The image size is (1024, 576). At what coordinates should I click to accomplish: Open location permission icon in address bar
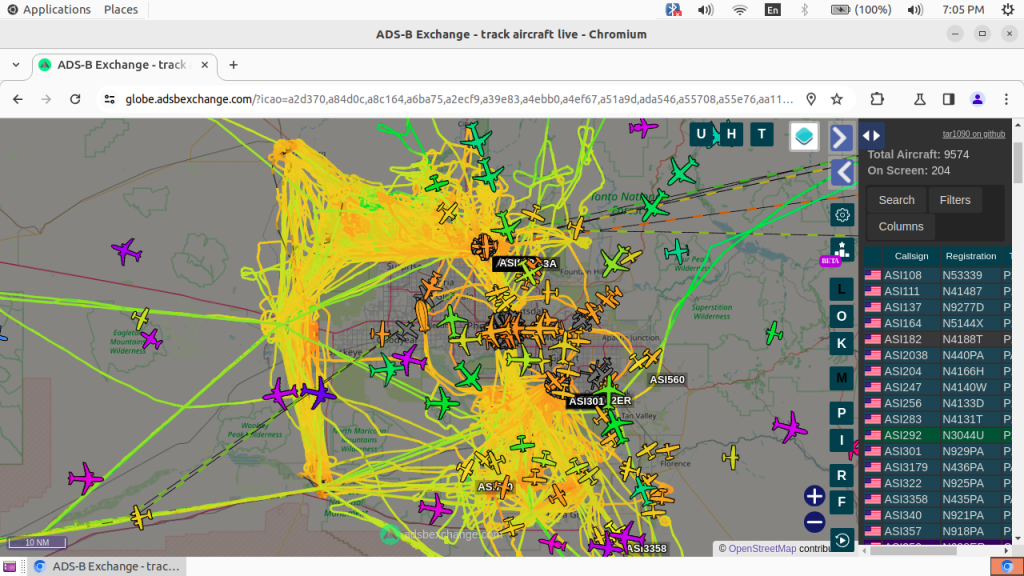(811, 99)
